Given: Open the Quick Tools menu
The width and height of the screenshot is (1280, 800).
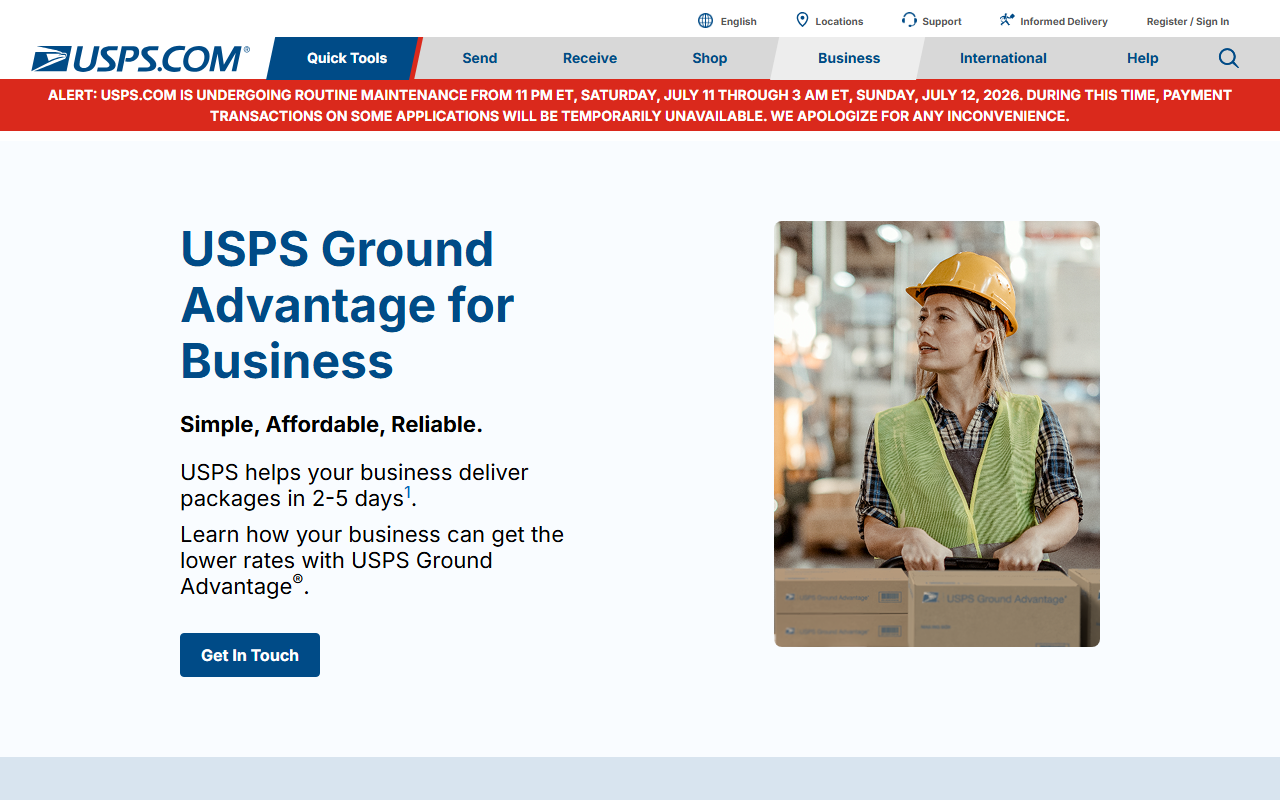Looking at the screenshot, I should [x=346, y=58].
